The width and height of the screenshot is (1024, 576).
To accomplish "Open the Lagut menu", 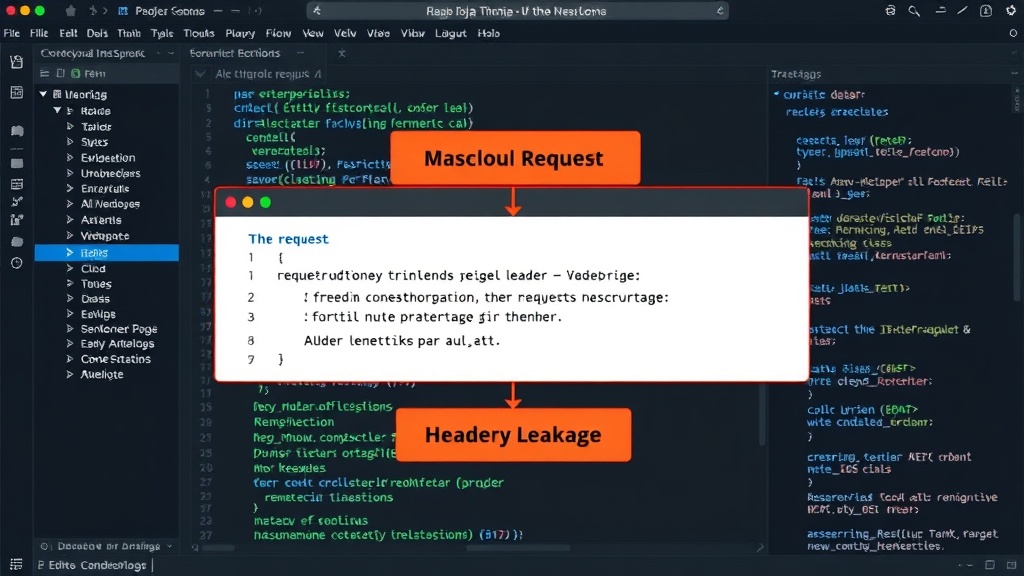I will (x=451, y=33).
